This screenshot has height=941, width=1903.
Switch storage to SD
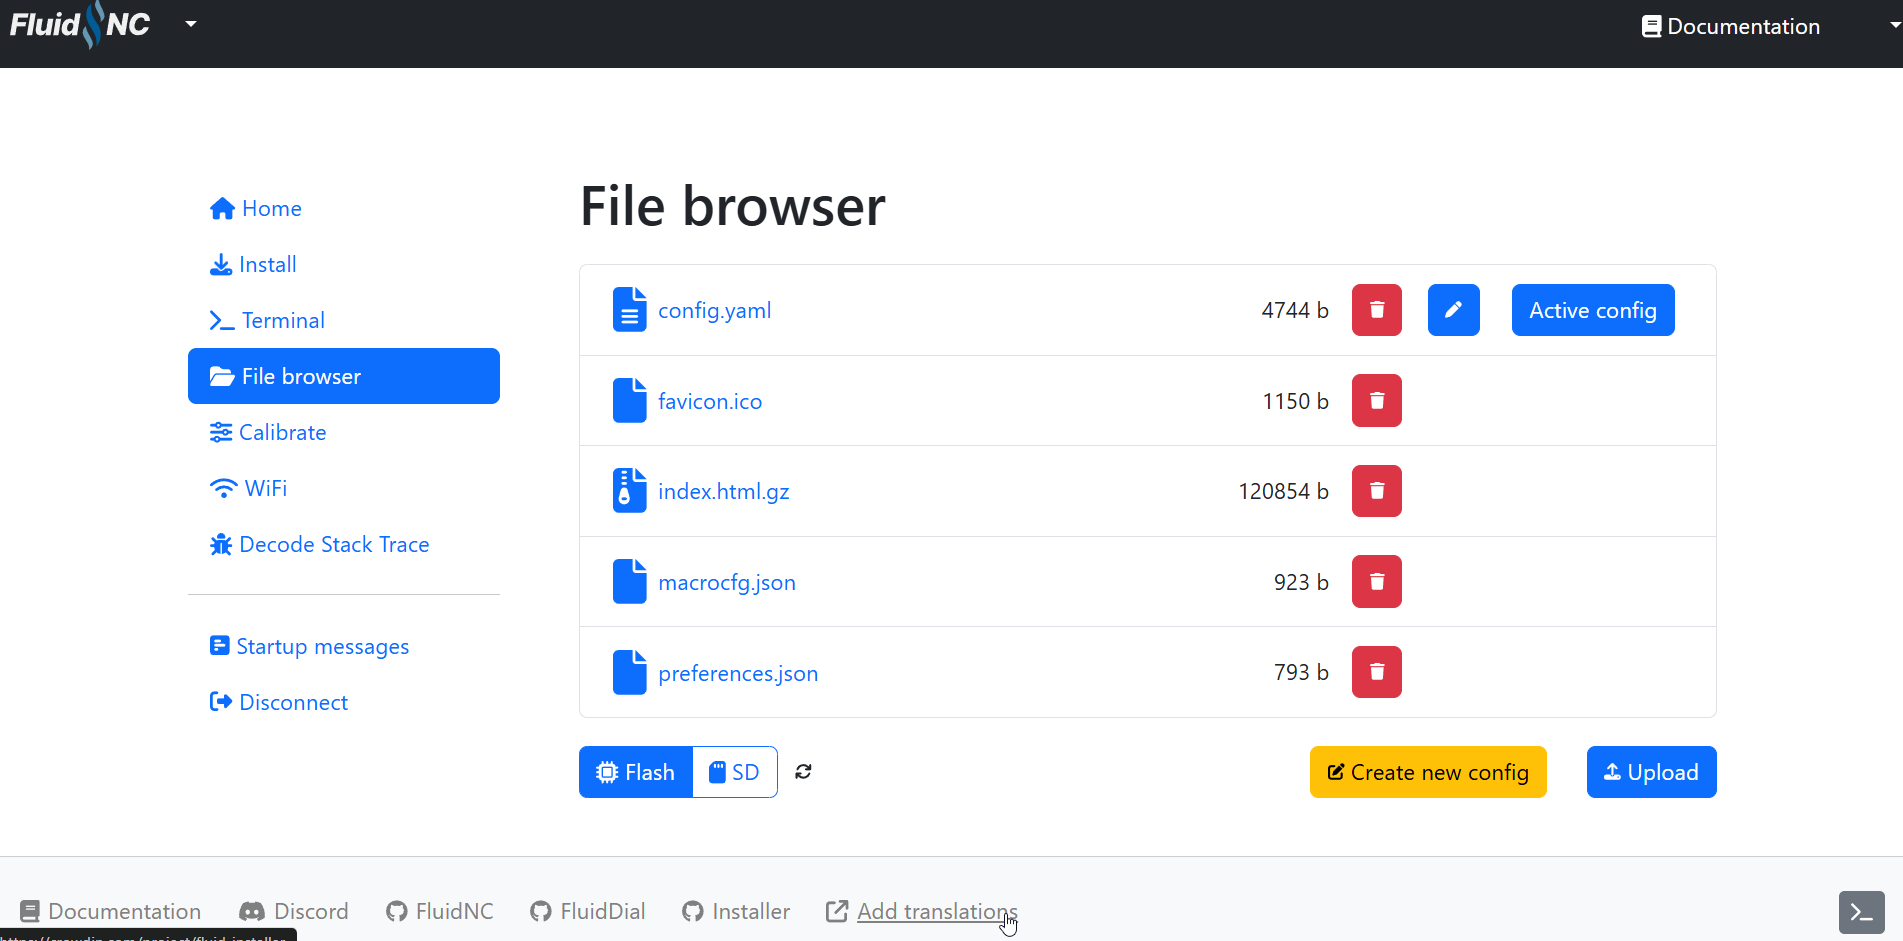[x=735, y=772]
